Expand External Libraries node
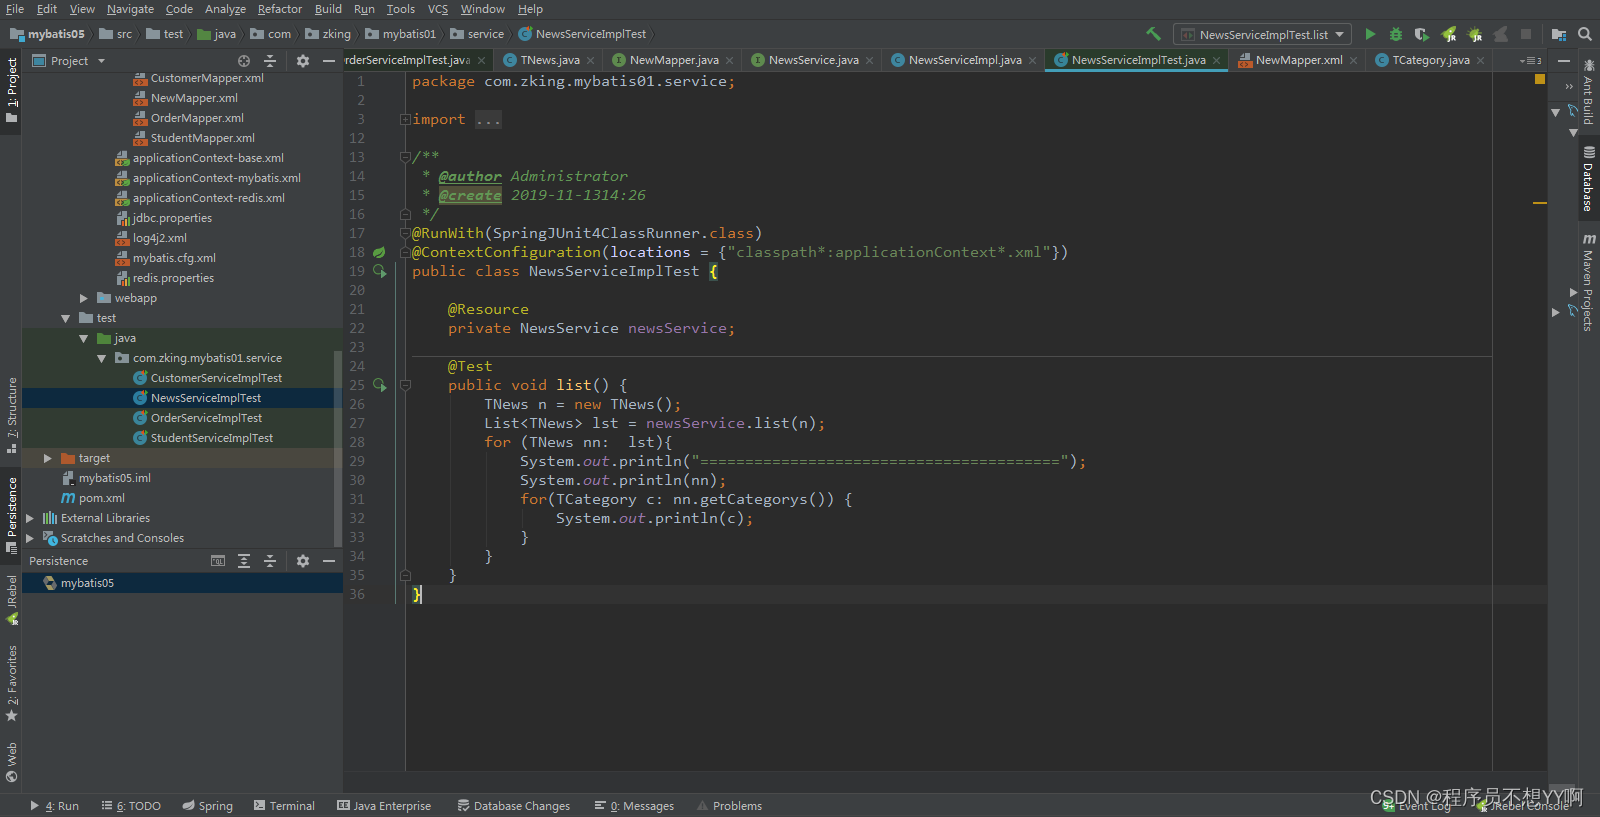The image size is (1600, 817). click(x=30, y=518)
